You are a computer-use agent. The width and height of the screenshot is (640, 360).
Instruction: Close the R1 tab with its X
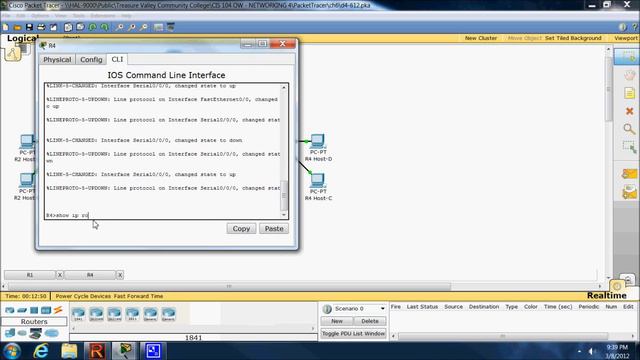60,275
